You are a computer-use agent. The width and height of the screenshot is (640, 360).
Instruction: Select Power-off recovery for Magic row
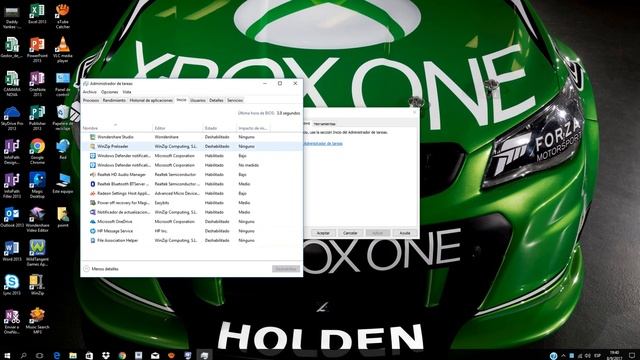pyautogui.click(x=192, y=203)
